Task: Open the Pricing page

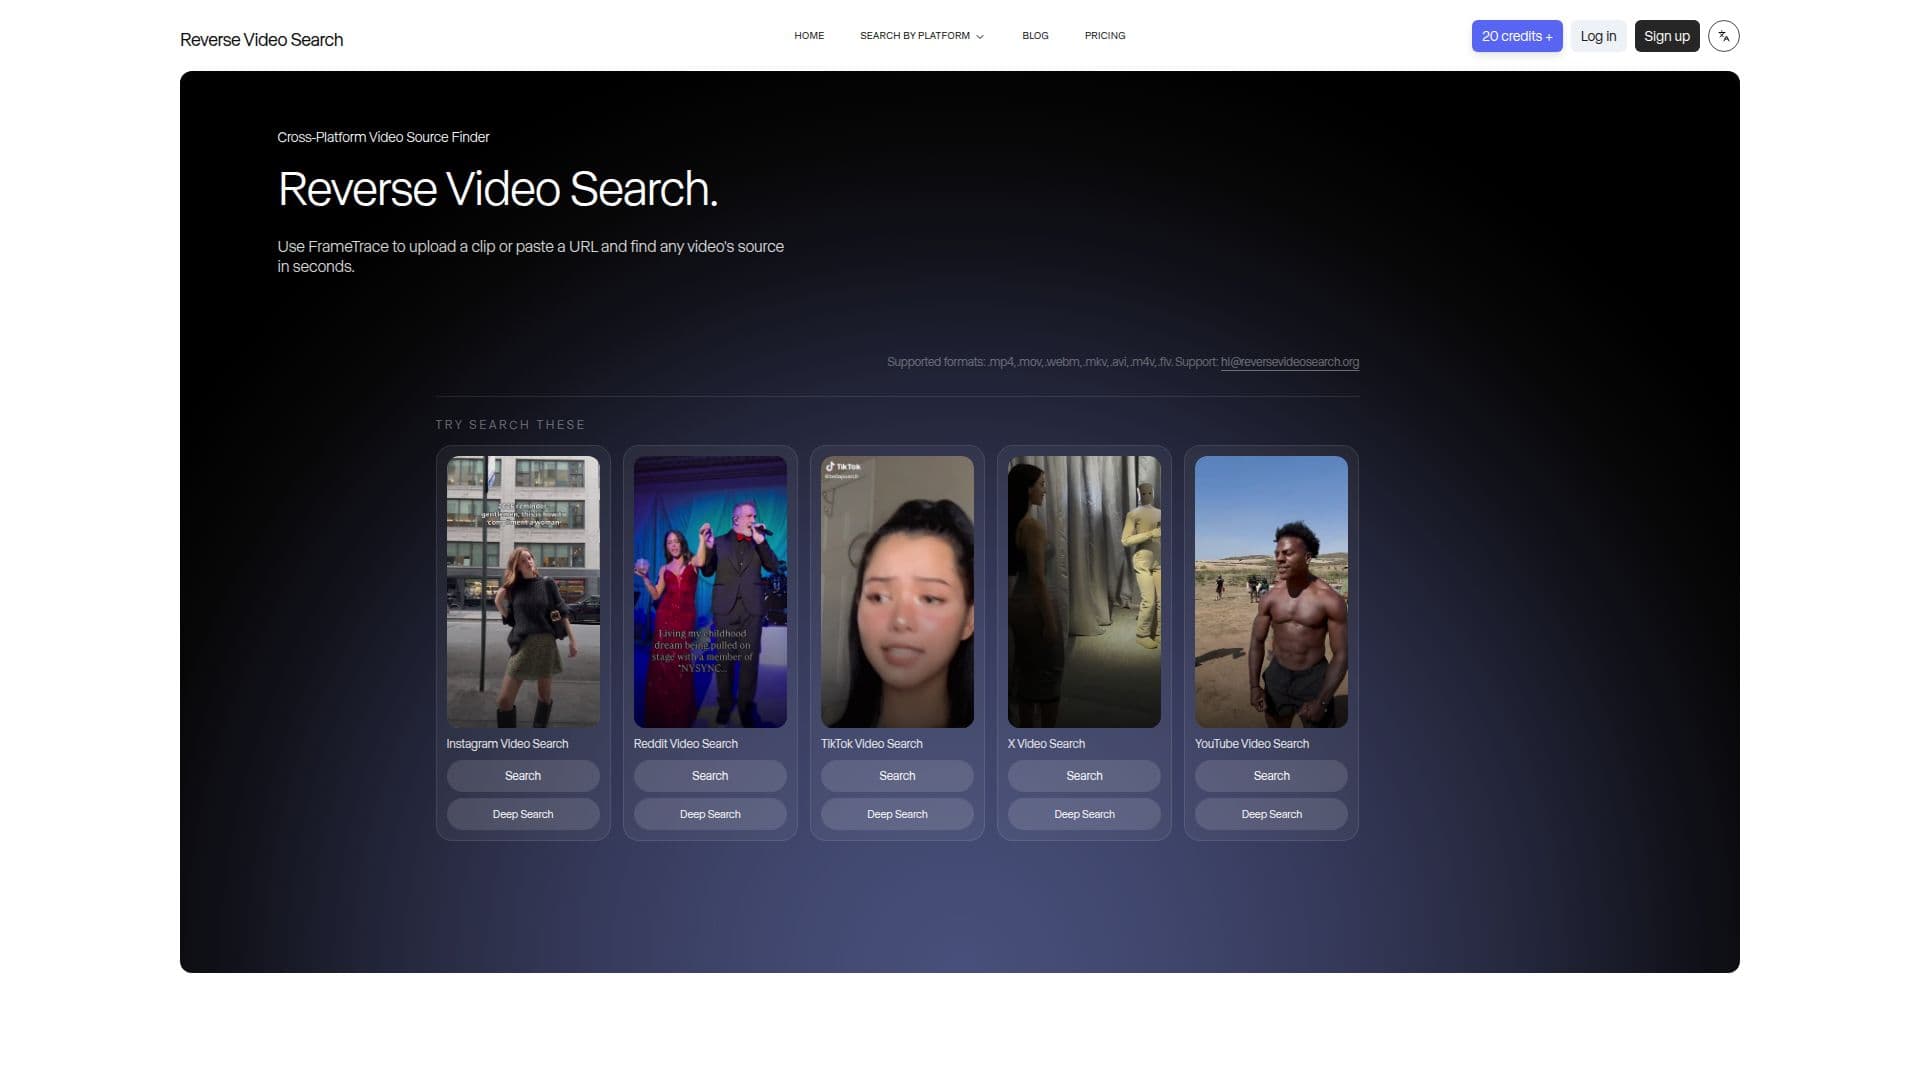Action: pos(1105,36)
